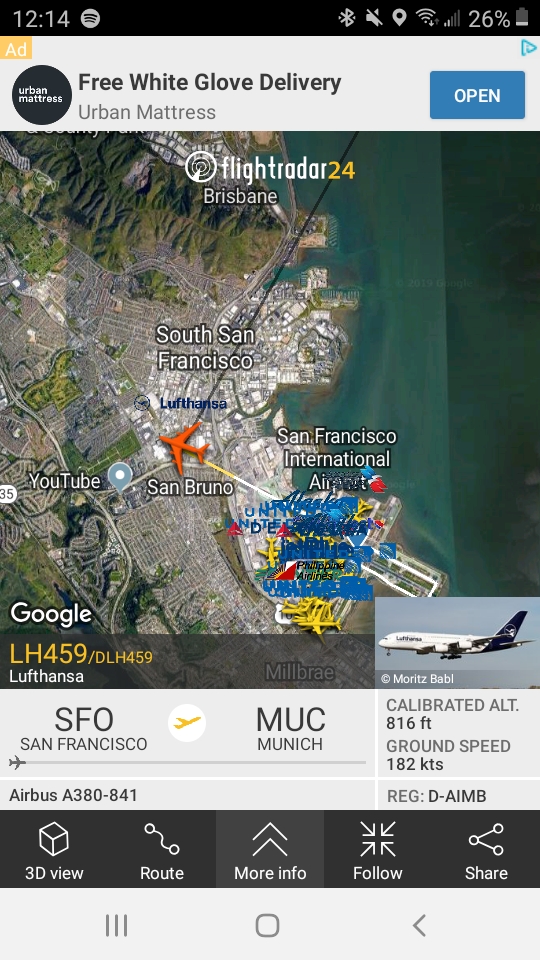Image resolution: width=540 pixels, height=960 pixels.
Task: Open the Android recent apps button
Action: click(116, 925)
